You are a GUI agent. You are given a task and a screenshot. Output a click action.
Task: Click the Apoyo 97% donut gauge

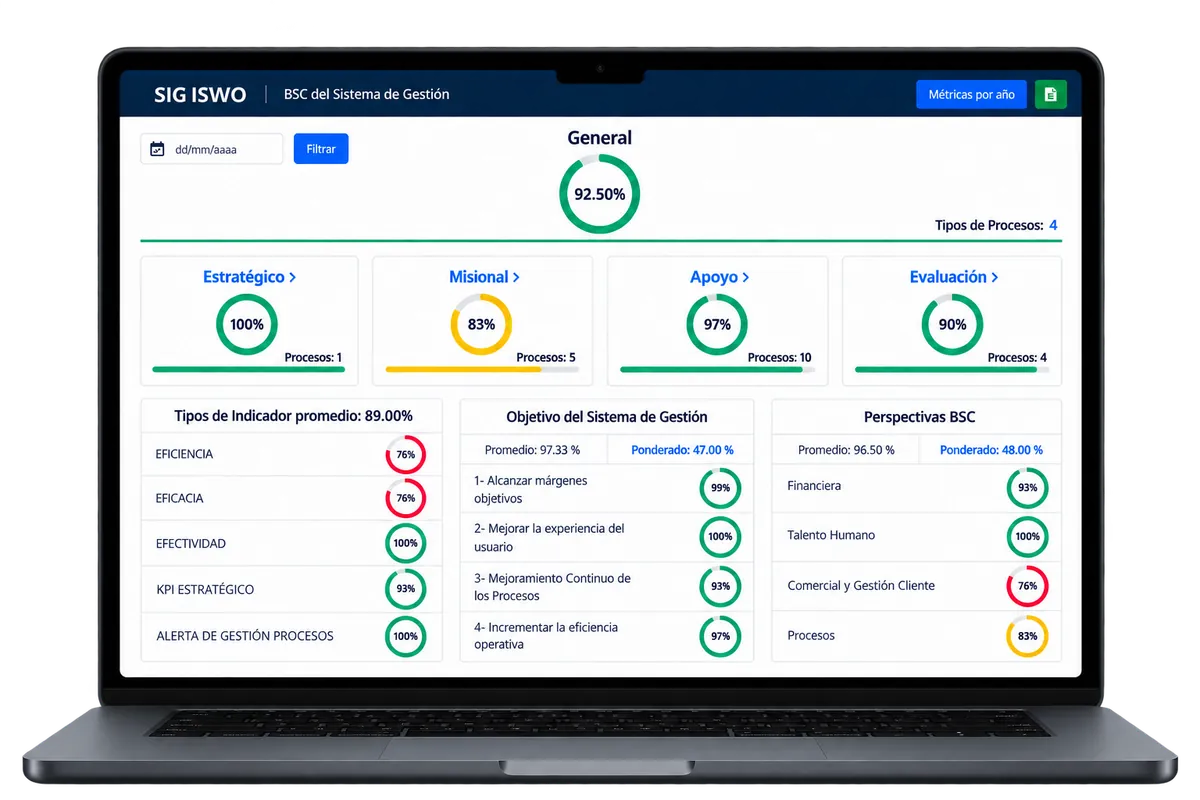717,324
